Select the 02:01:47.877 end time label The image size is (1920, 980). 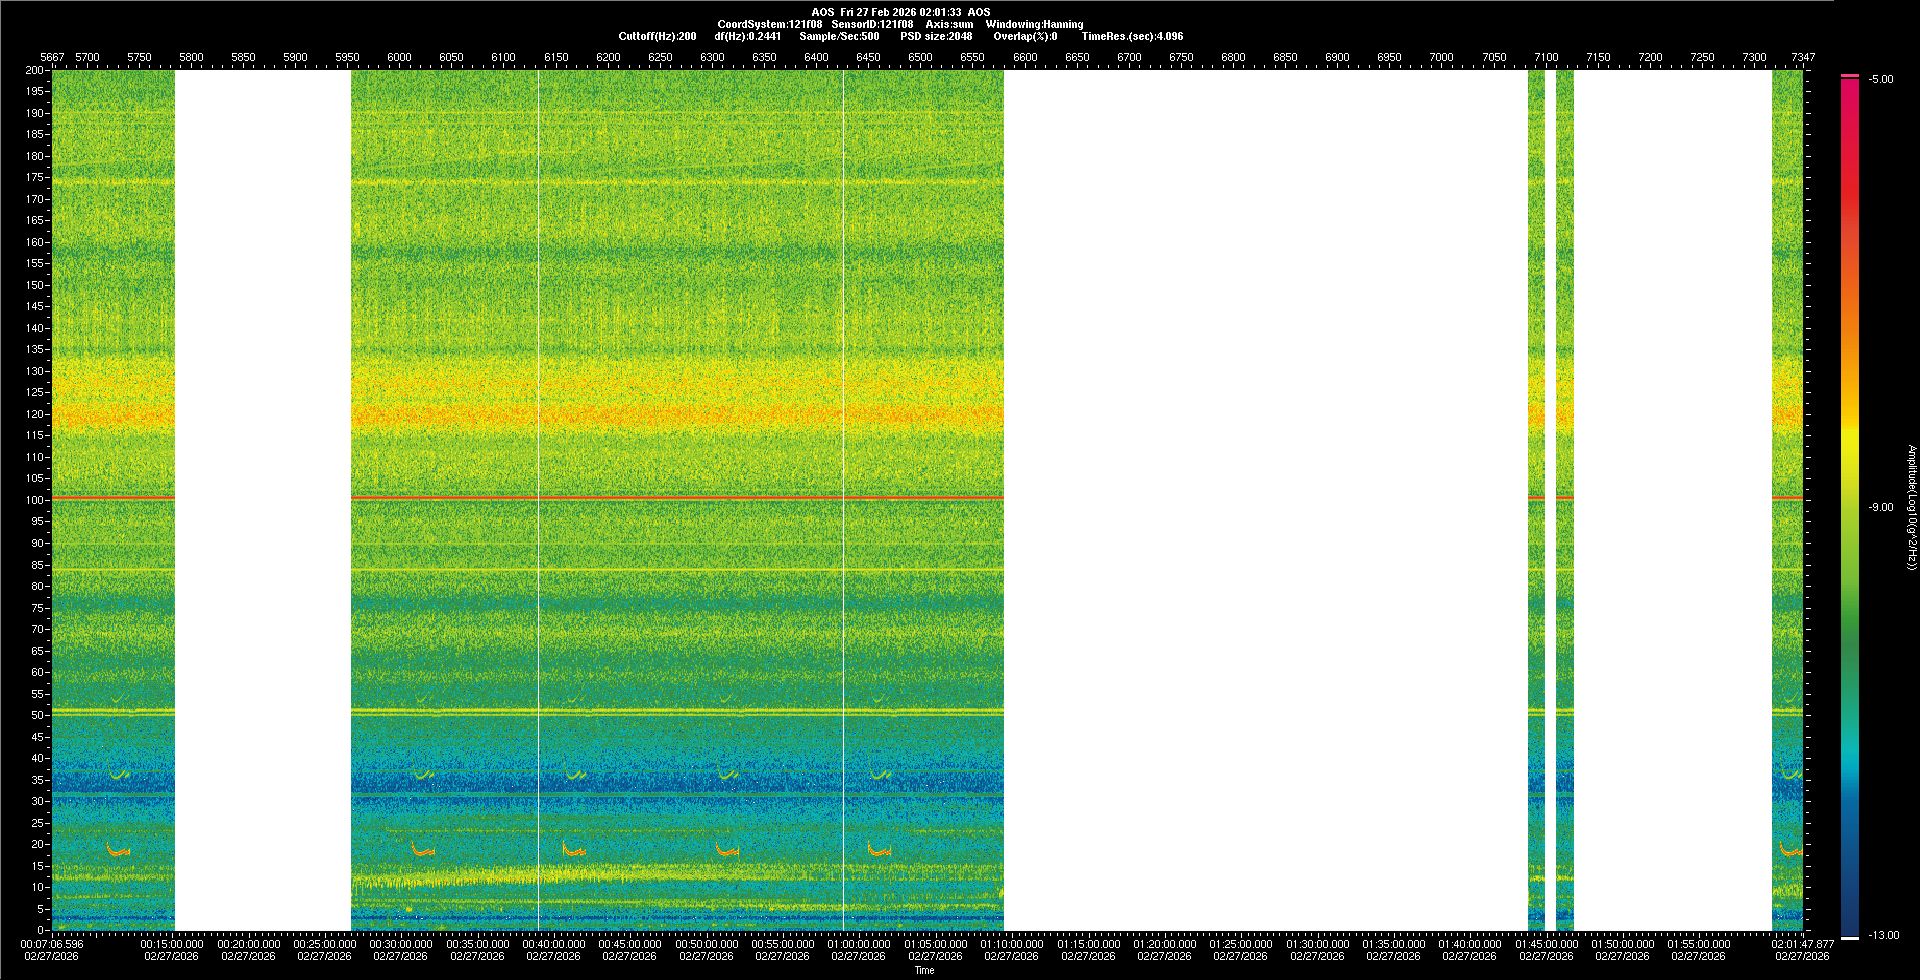1803,944
